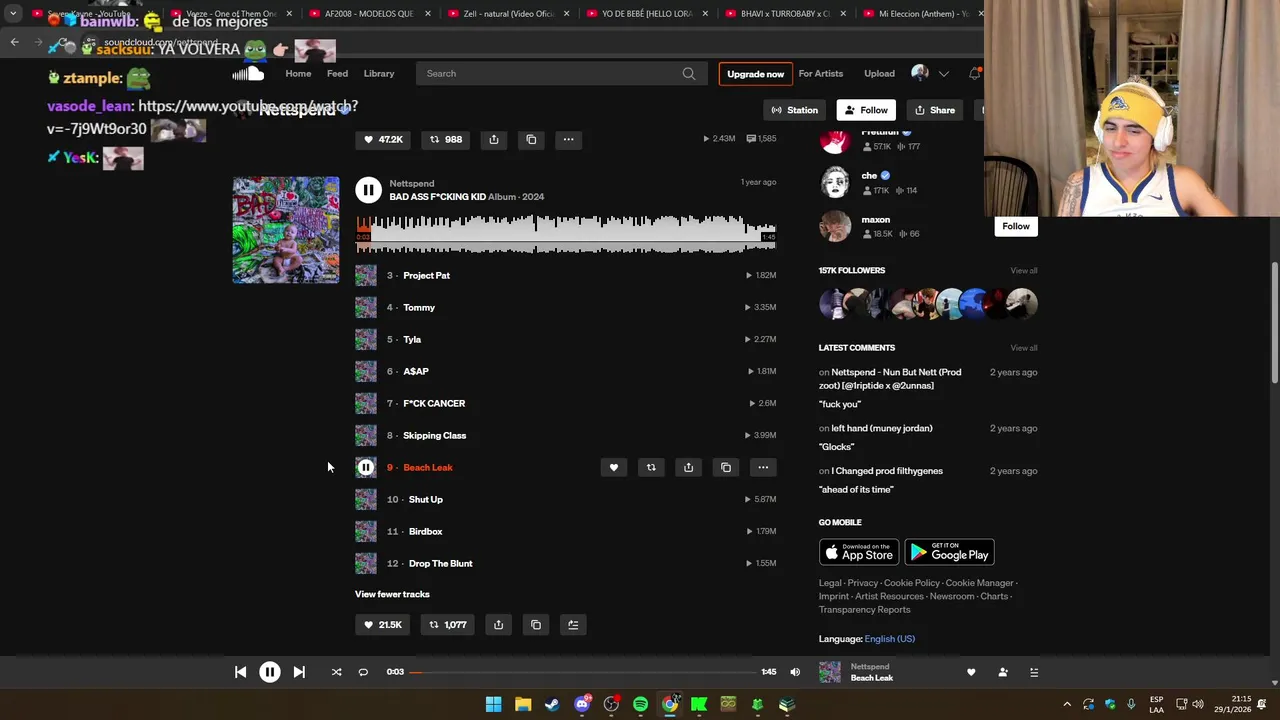View all followers
1280x720 pixels.
1024,270
